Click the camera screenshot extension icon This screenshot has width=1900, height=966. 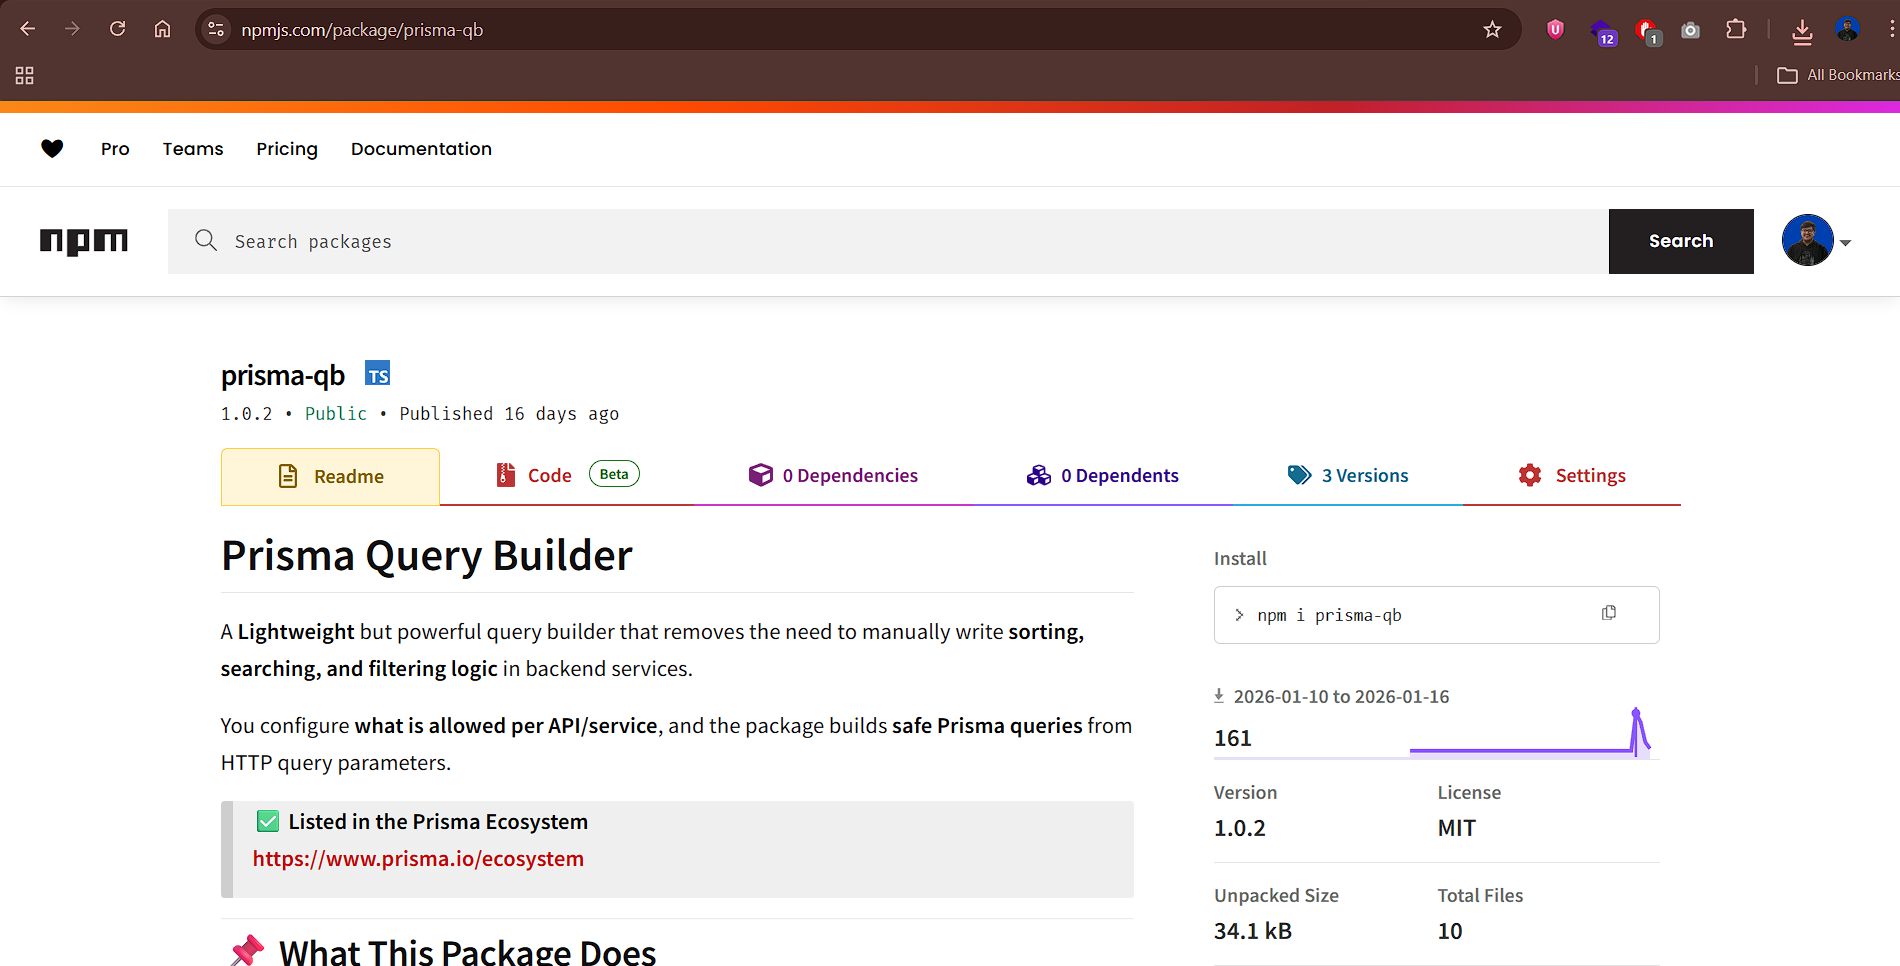pyautogui.click(x=1690, y=30)
